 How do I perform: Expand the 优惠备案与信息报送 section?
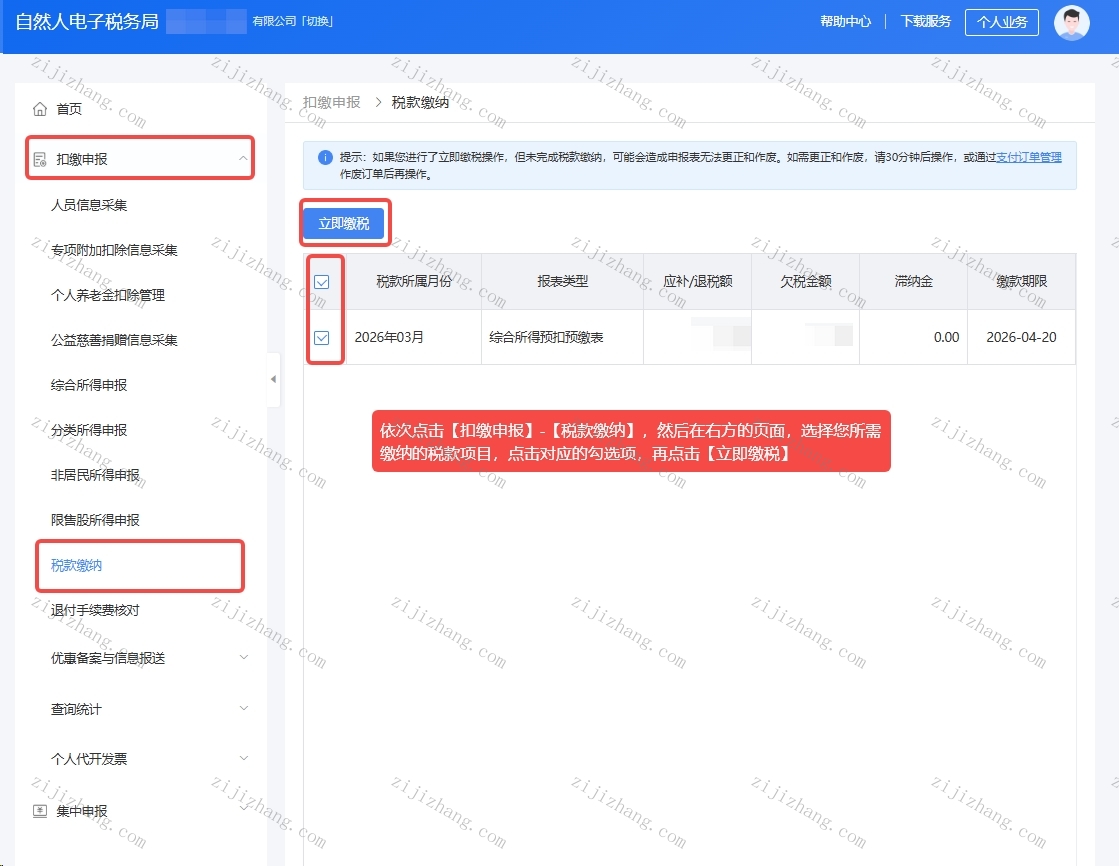click(x=243, y=657)
